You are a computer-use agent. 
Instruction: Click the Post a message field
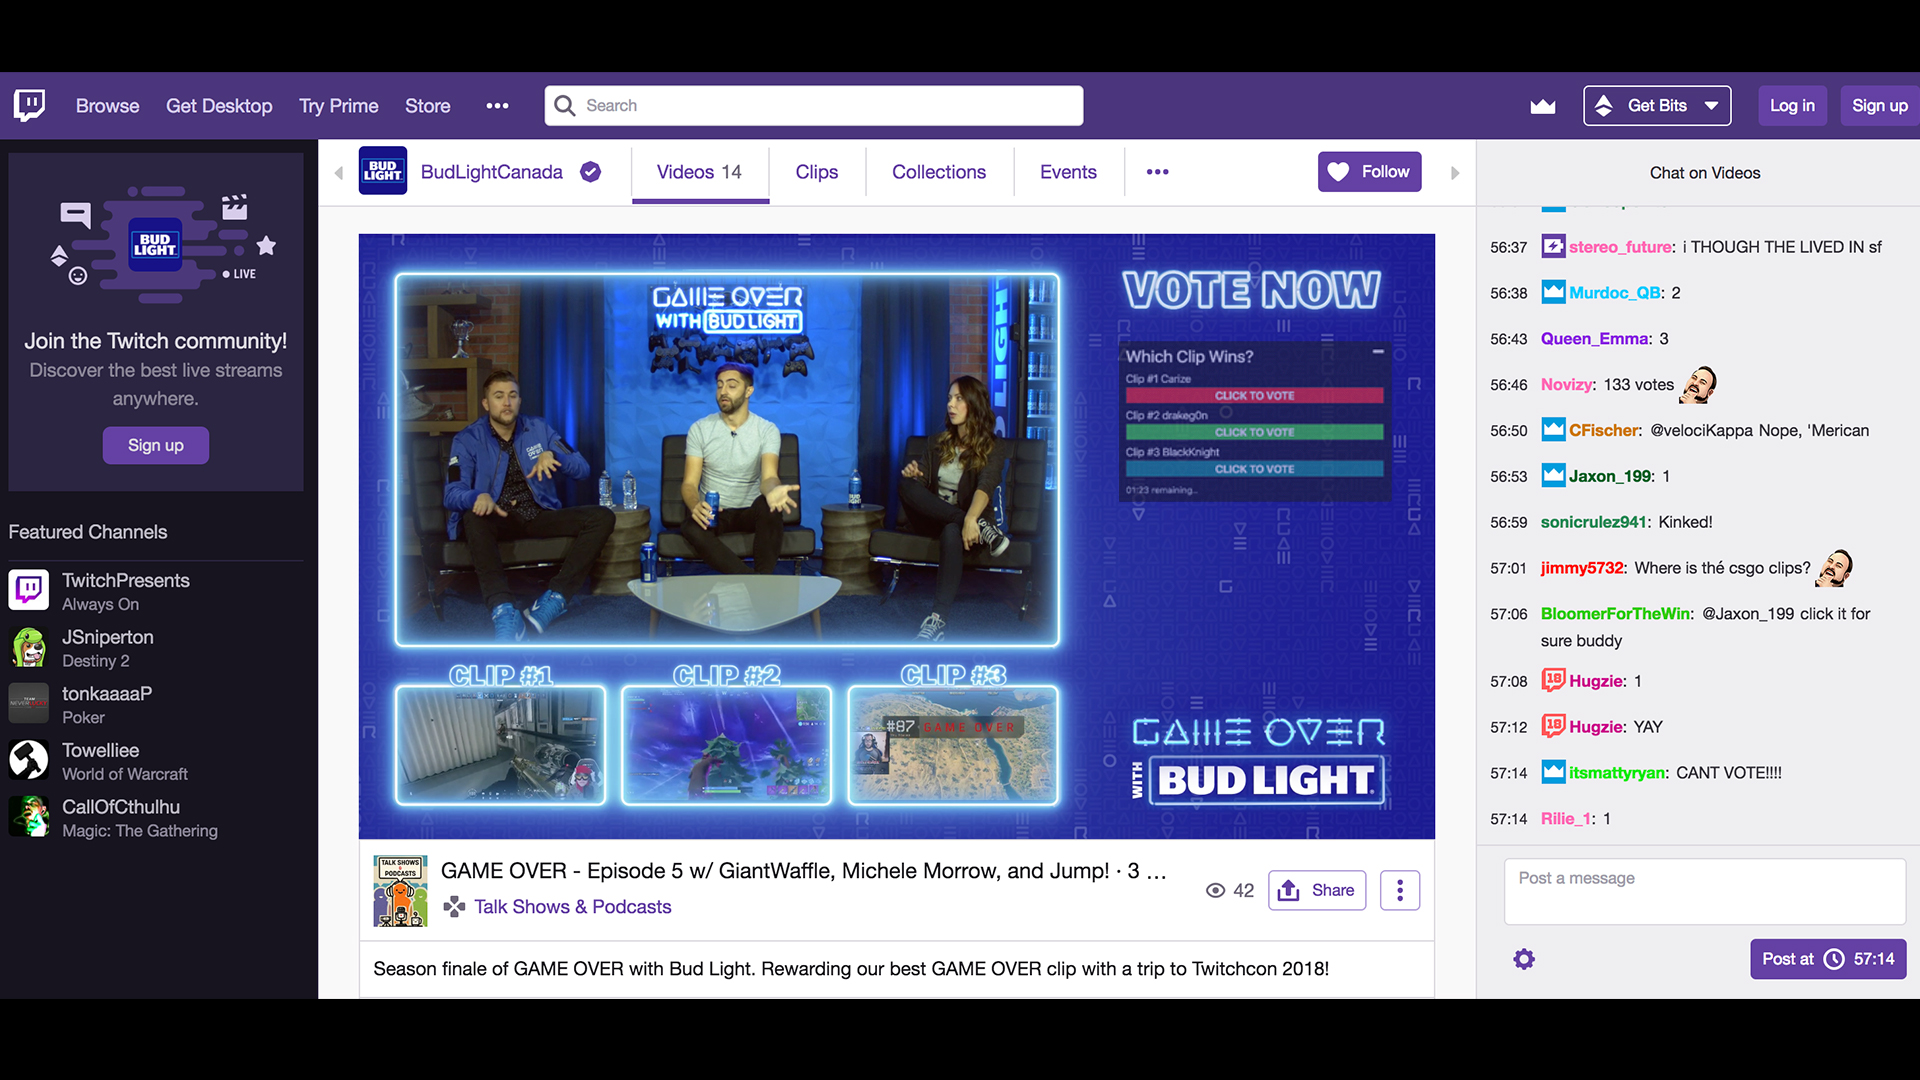(x=1704, y=890)
